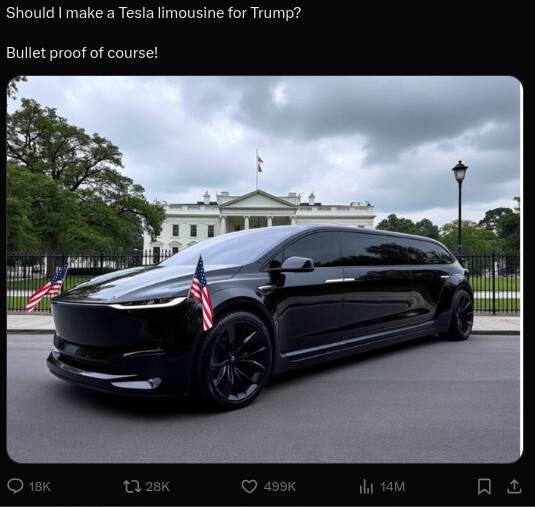Click the limousine's side mirror
This screenshot has width=535, height=507.
tap(297, 264)
